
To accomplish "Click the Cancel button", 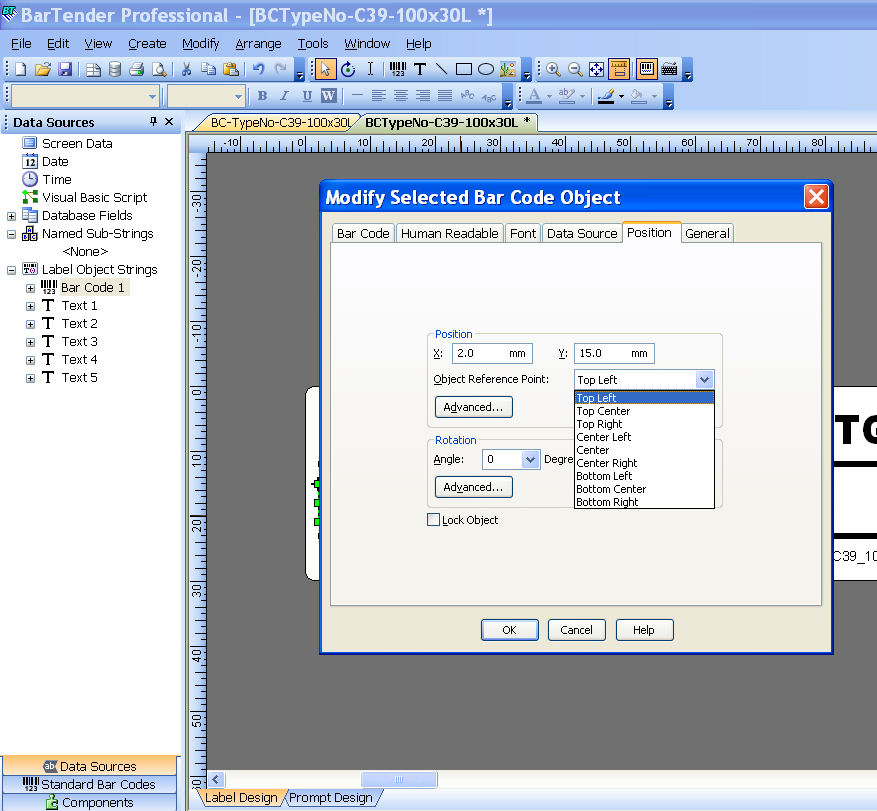I will pos(577,630).
